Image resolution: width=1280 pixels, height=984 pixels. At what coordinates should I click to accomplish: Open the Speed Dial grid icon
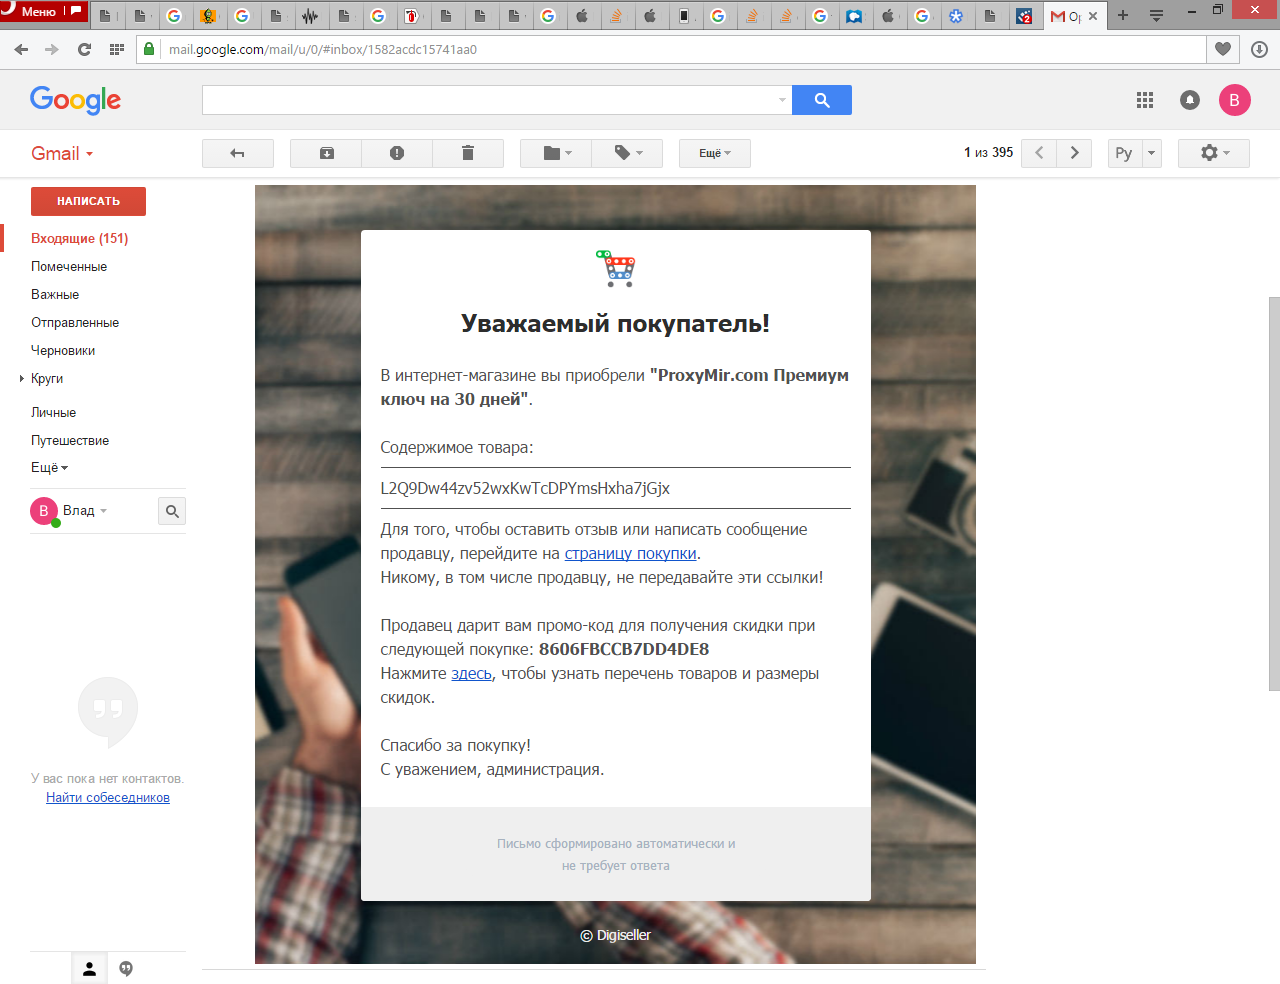pyautogui.click(x=117, y=49)
